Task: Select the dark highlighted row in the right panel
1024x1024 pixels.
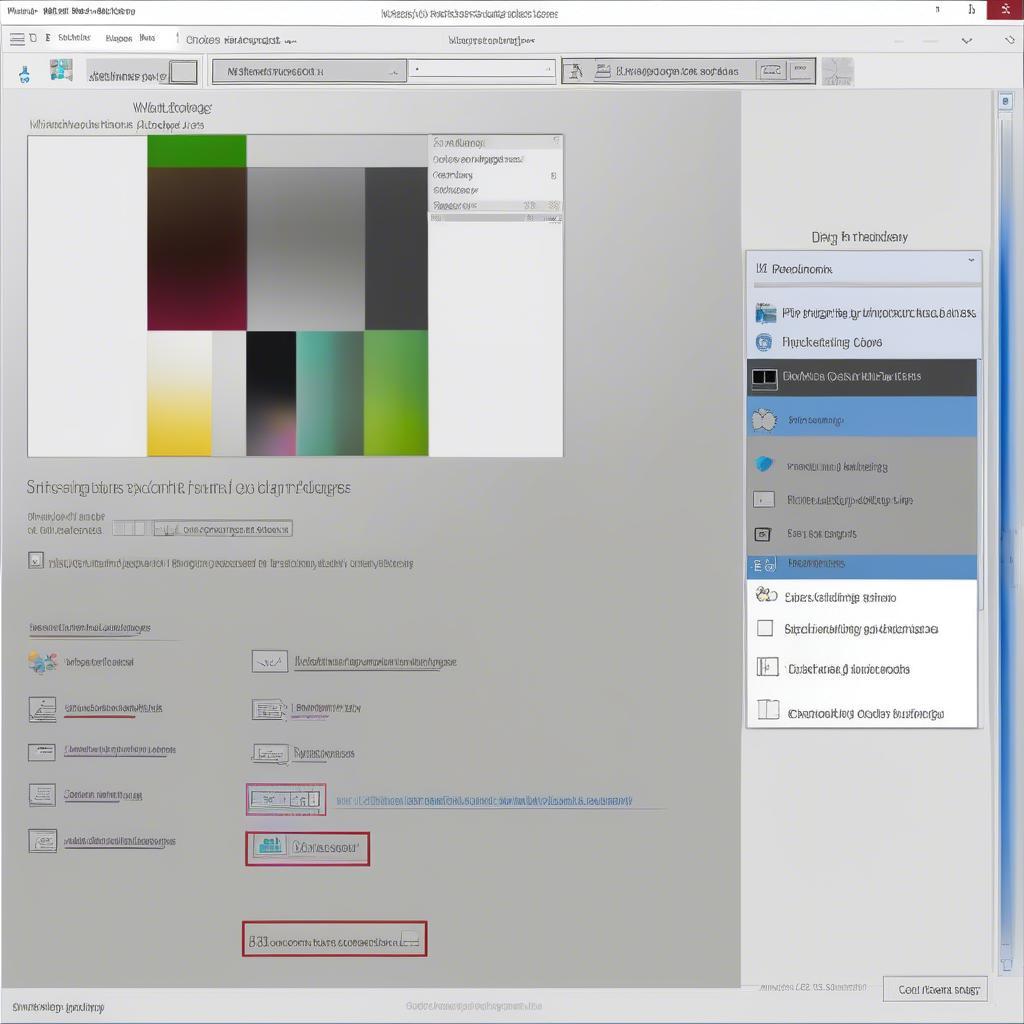Action: (862, 377)
